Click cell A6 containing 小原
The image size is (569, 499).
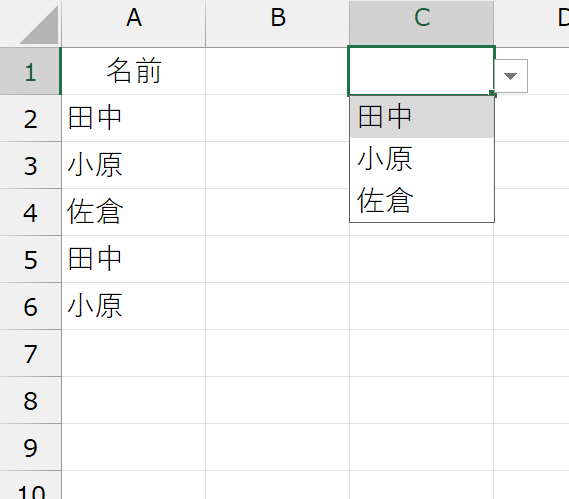point(134,306)
